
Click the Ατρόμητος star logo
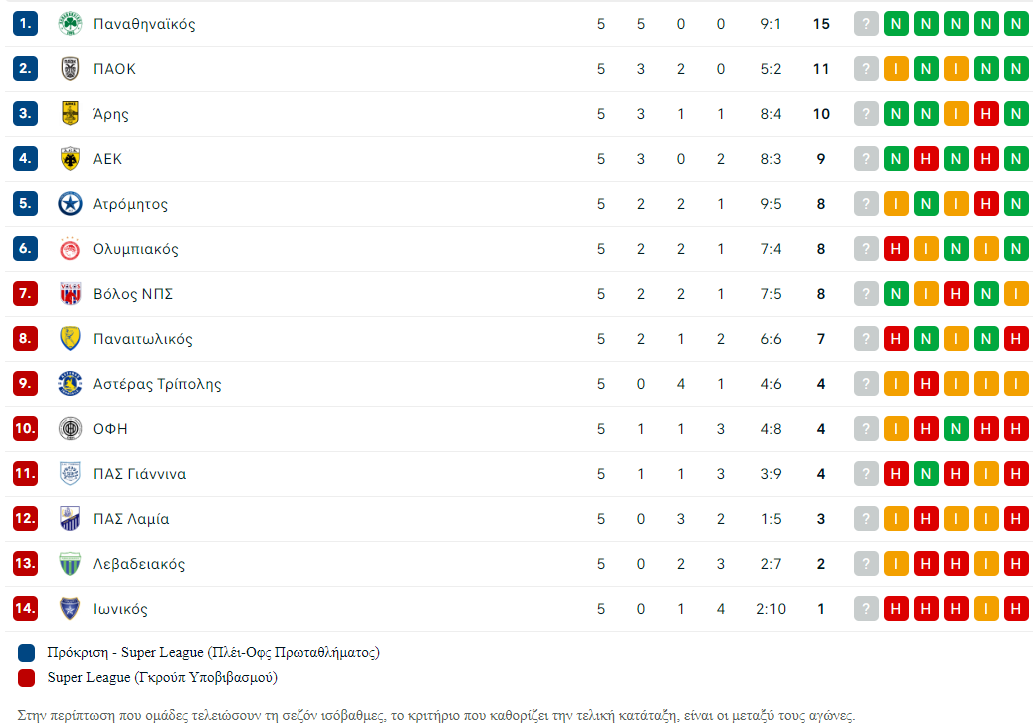tap(70, 204)
